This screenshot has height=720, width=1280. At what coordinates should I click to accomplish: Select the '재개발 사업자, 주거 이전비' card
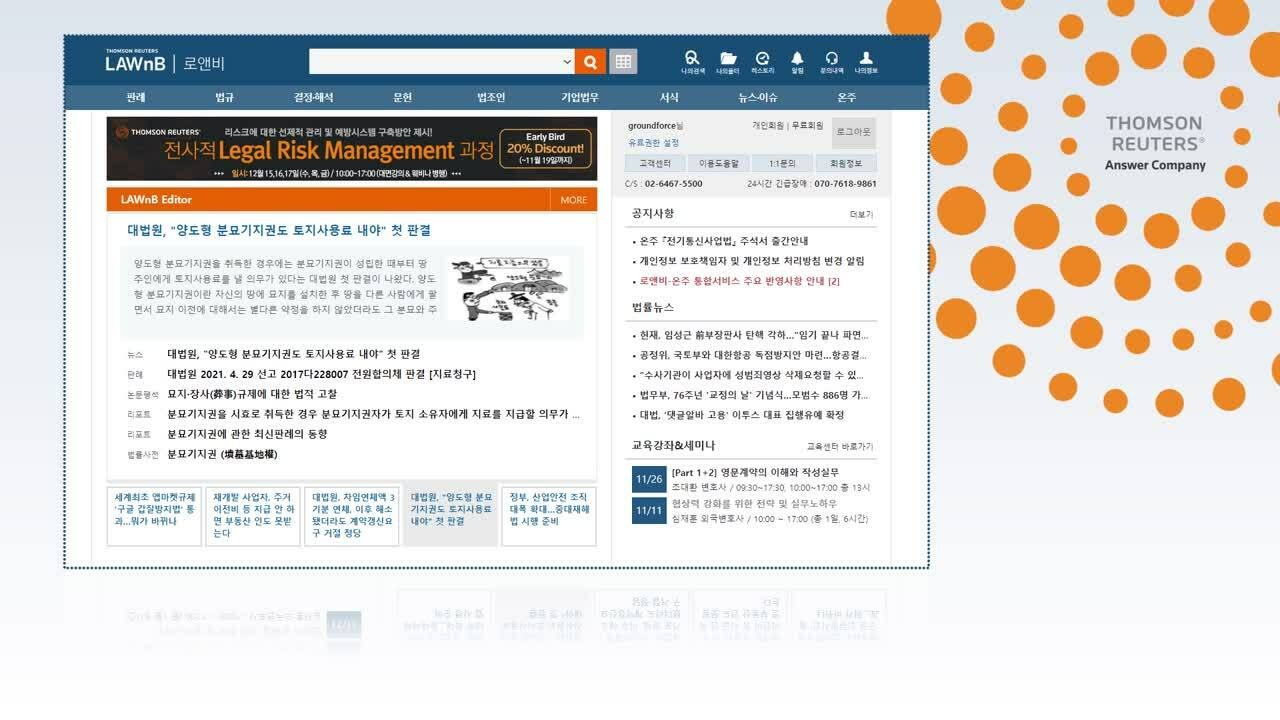253,516
